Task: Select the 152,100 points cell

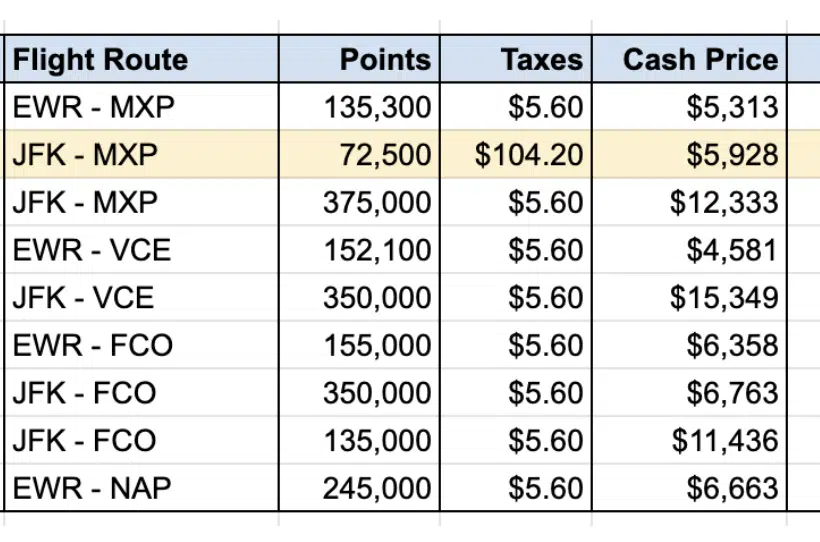Action: click(x=377, y=250)
